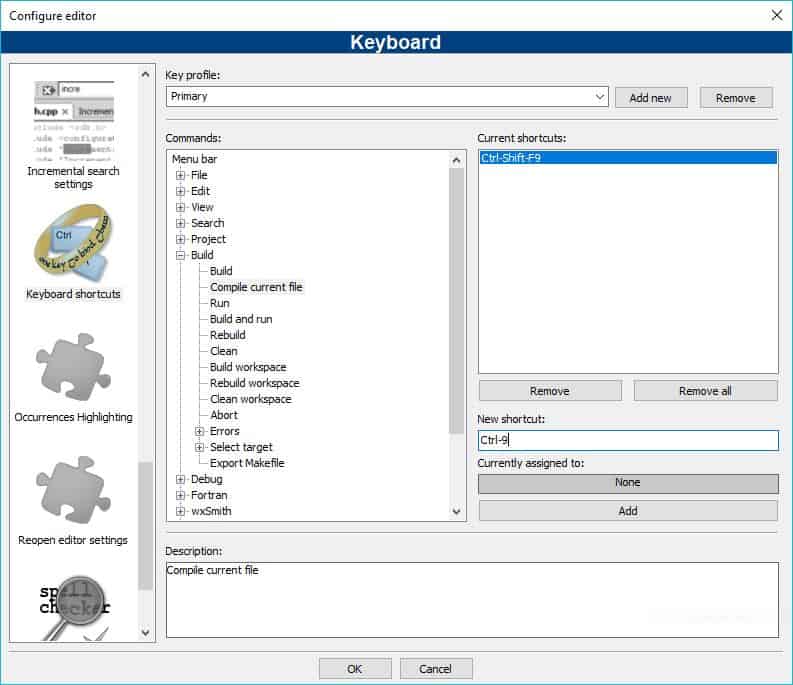Select the Build command in tree
The image size is (793, 685).
tap(221, 271)
